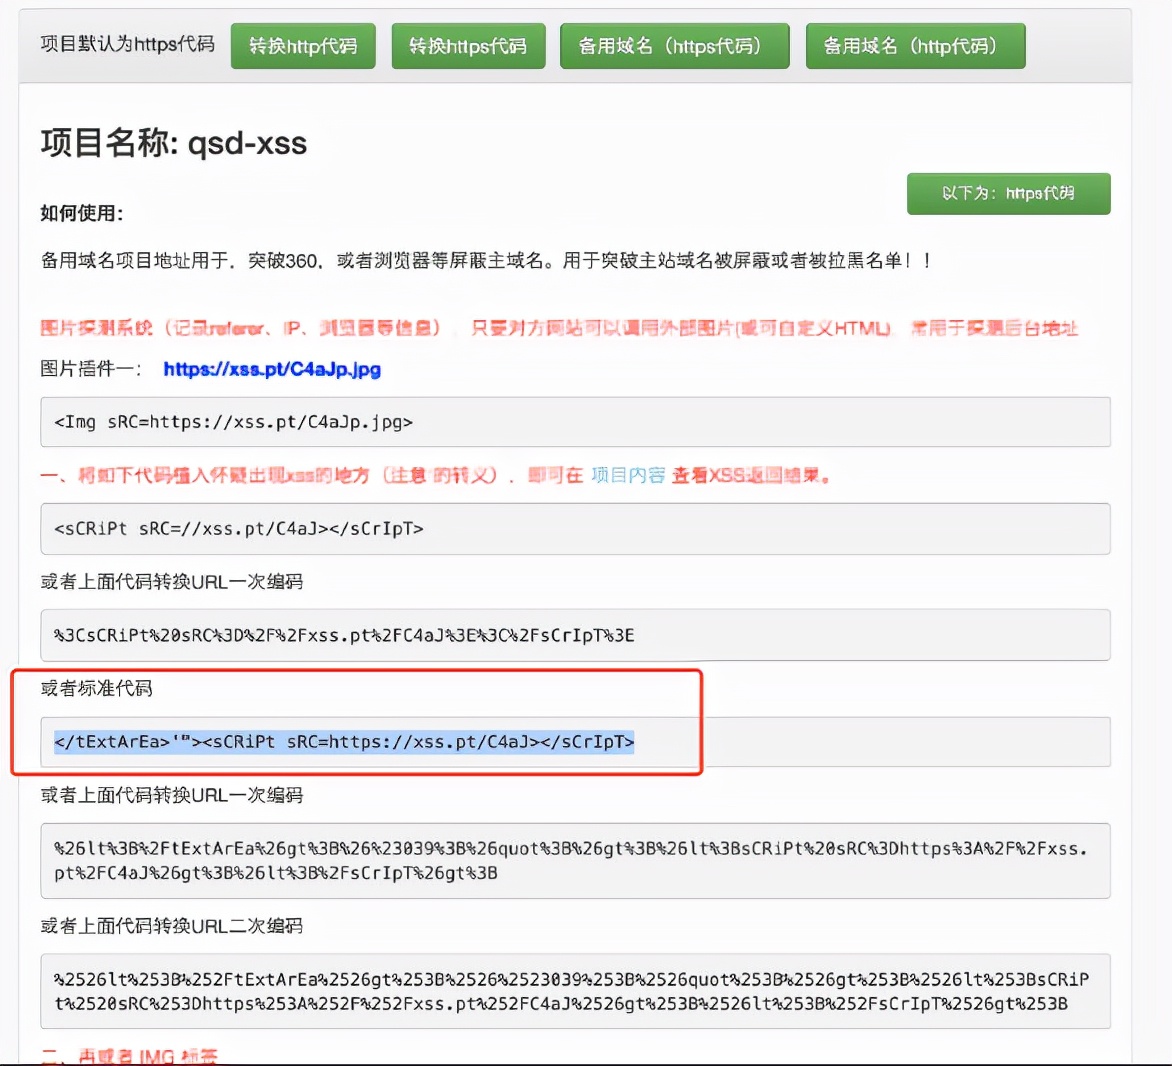
Task: Click the 项目名称: qsd-xss heading
Action: [173, 143]
